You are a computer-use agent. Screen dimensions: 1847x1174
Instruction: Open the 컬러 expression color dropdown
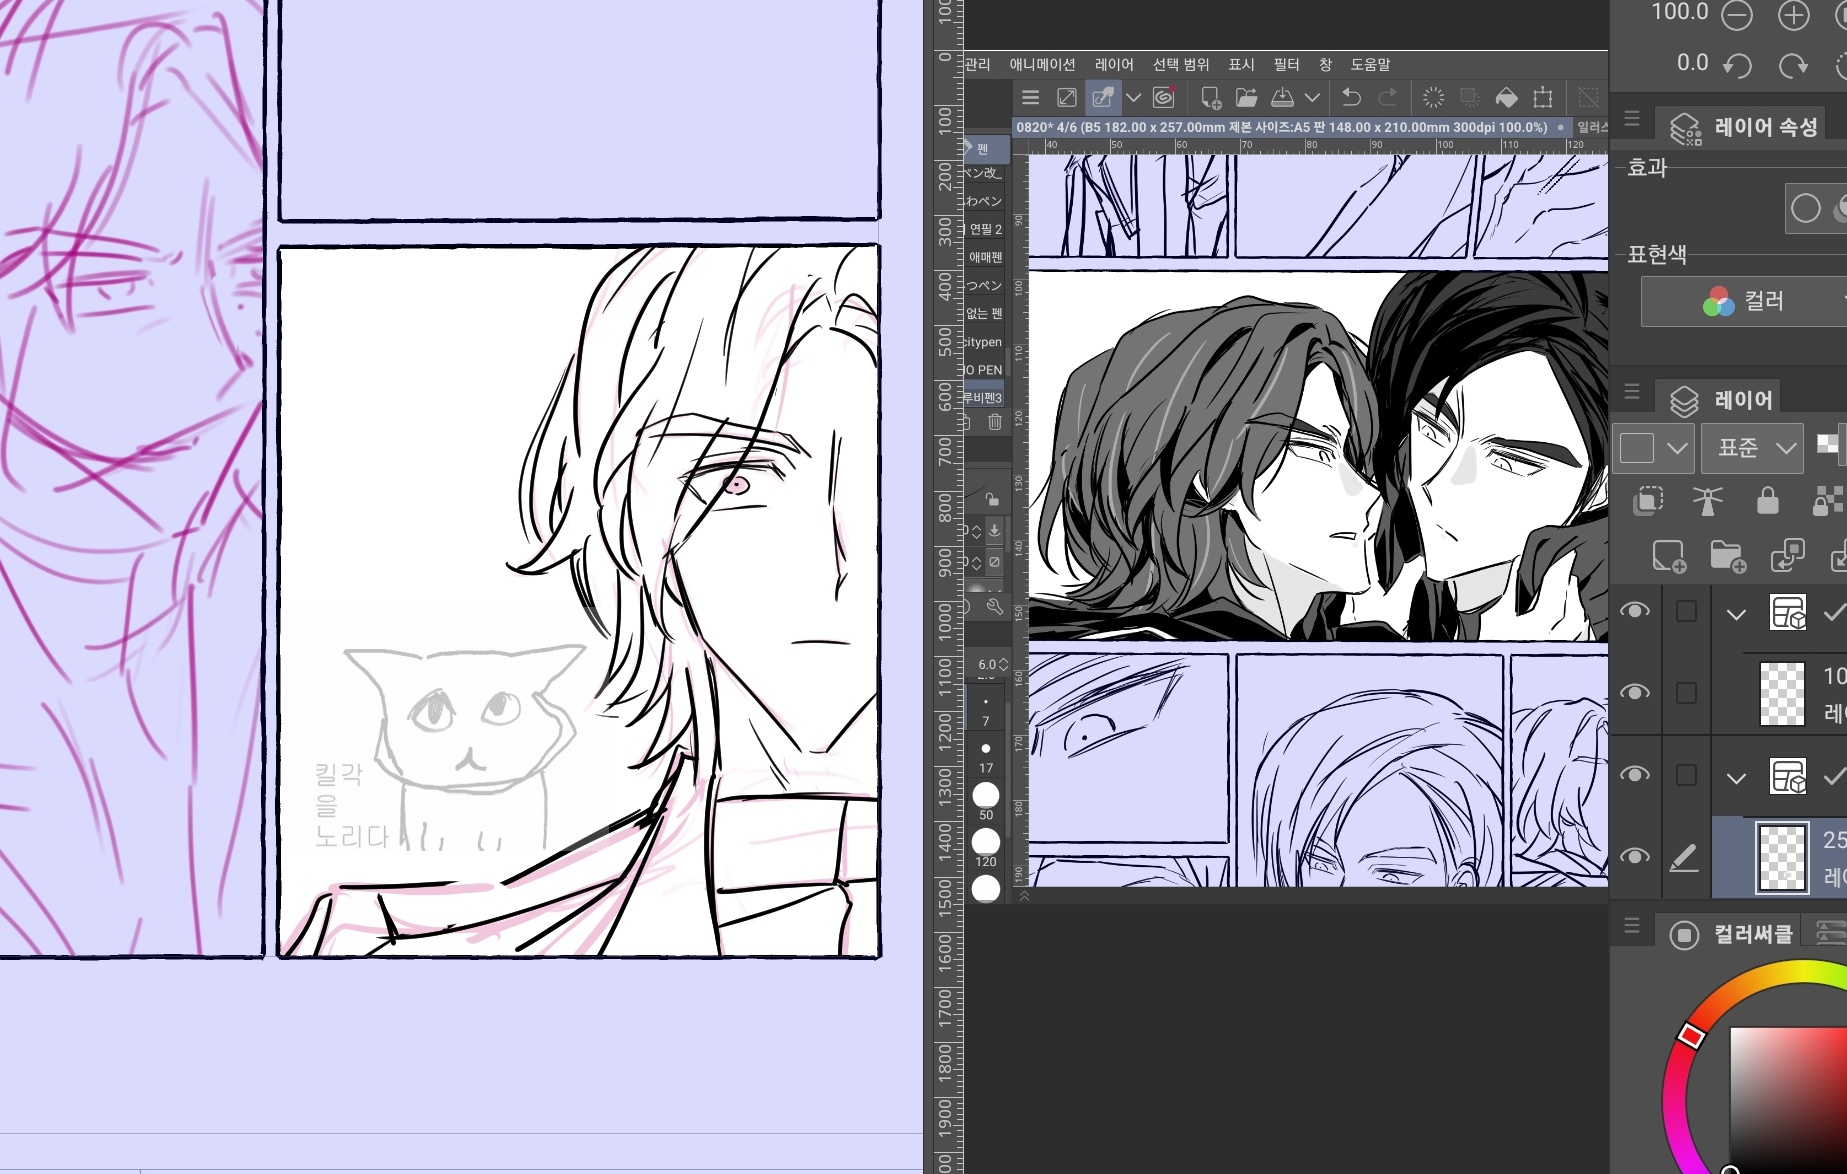(1744, 301)
